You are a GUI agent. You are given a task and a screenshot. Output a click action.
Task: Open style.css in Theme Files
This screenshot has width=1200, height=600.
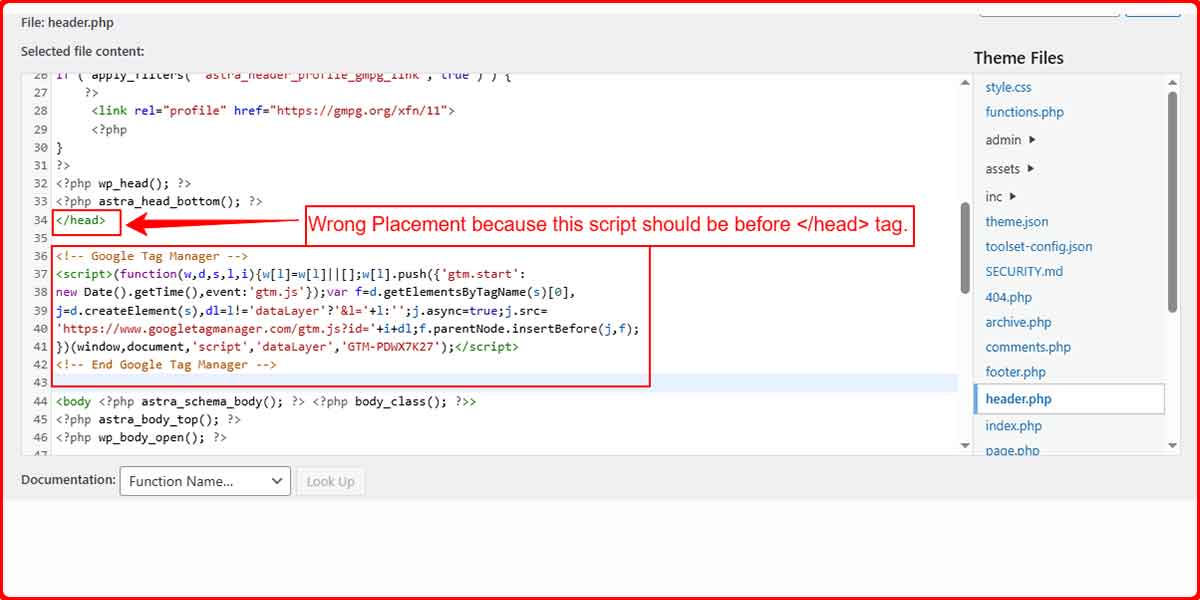pyautogui.click(x=1008, y=87)
